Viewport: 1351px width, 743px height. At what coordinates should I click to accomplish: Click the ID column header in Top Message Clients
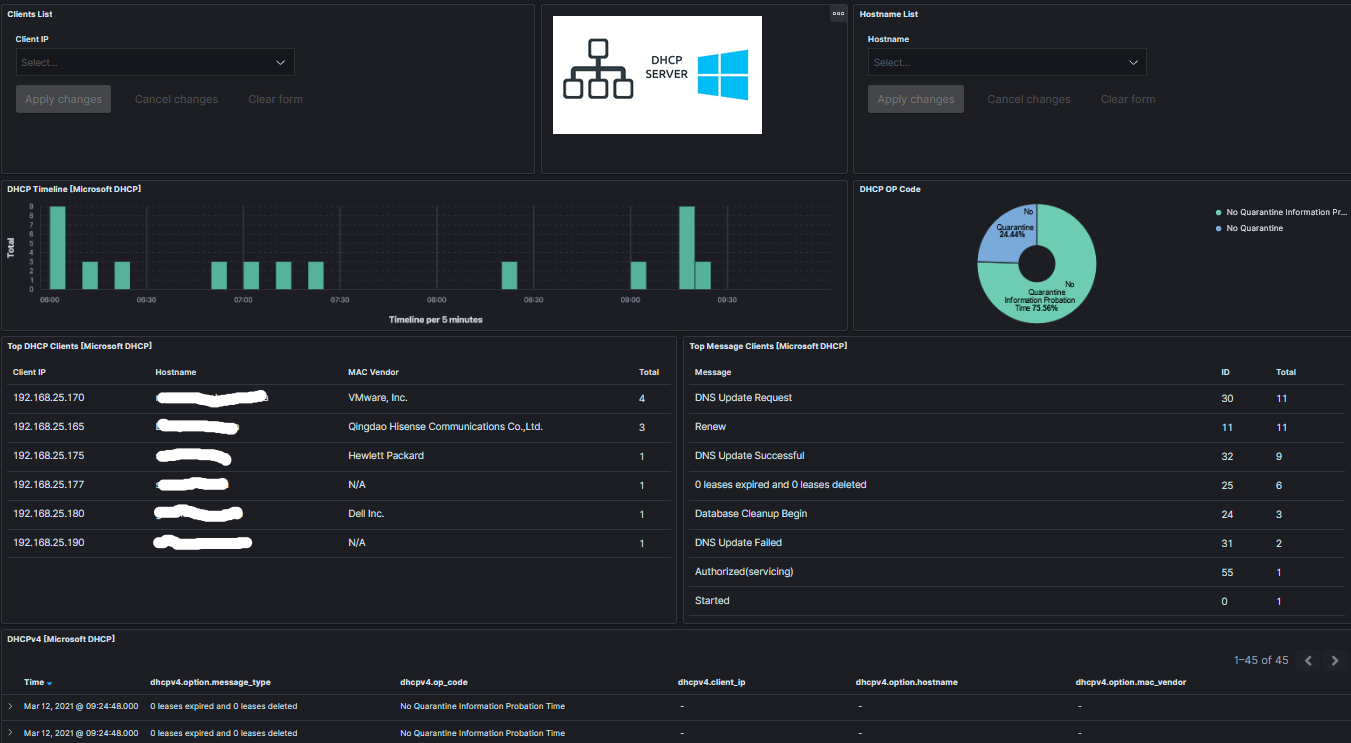[1225, 372]
